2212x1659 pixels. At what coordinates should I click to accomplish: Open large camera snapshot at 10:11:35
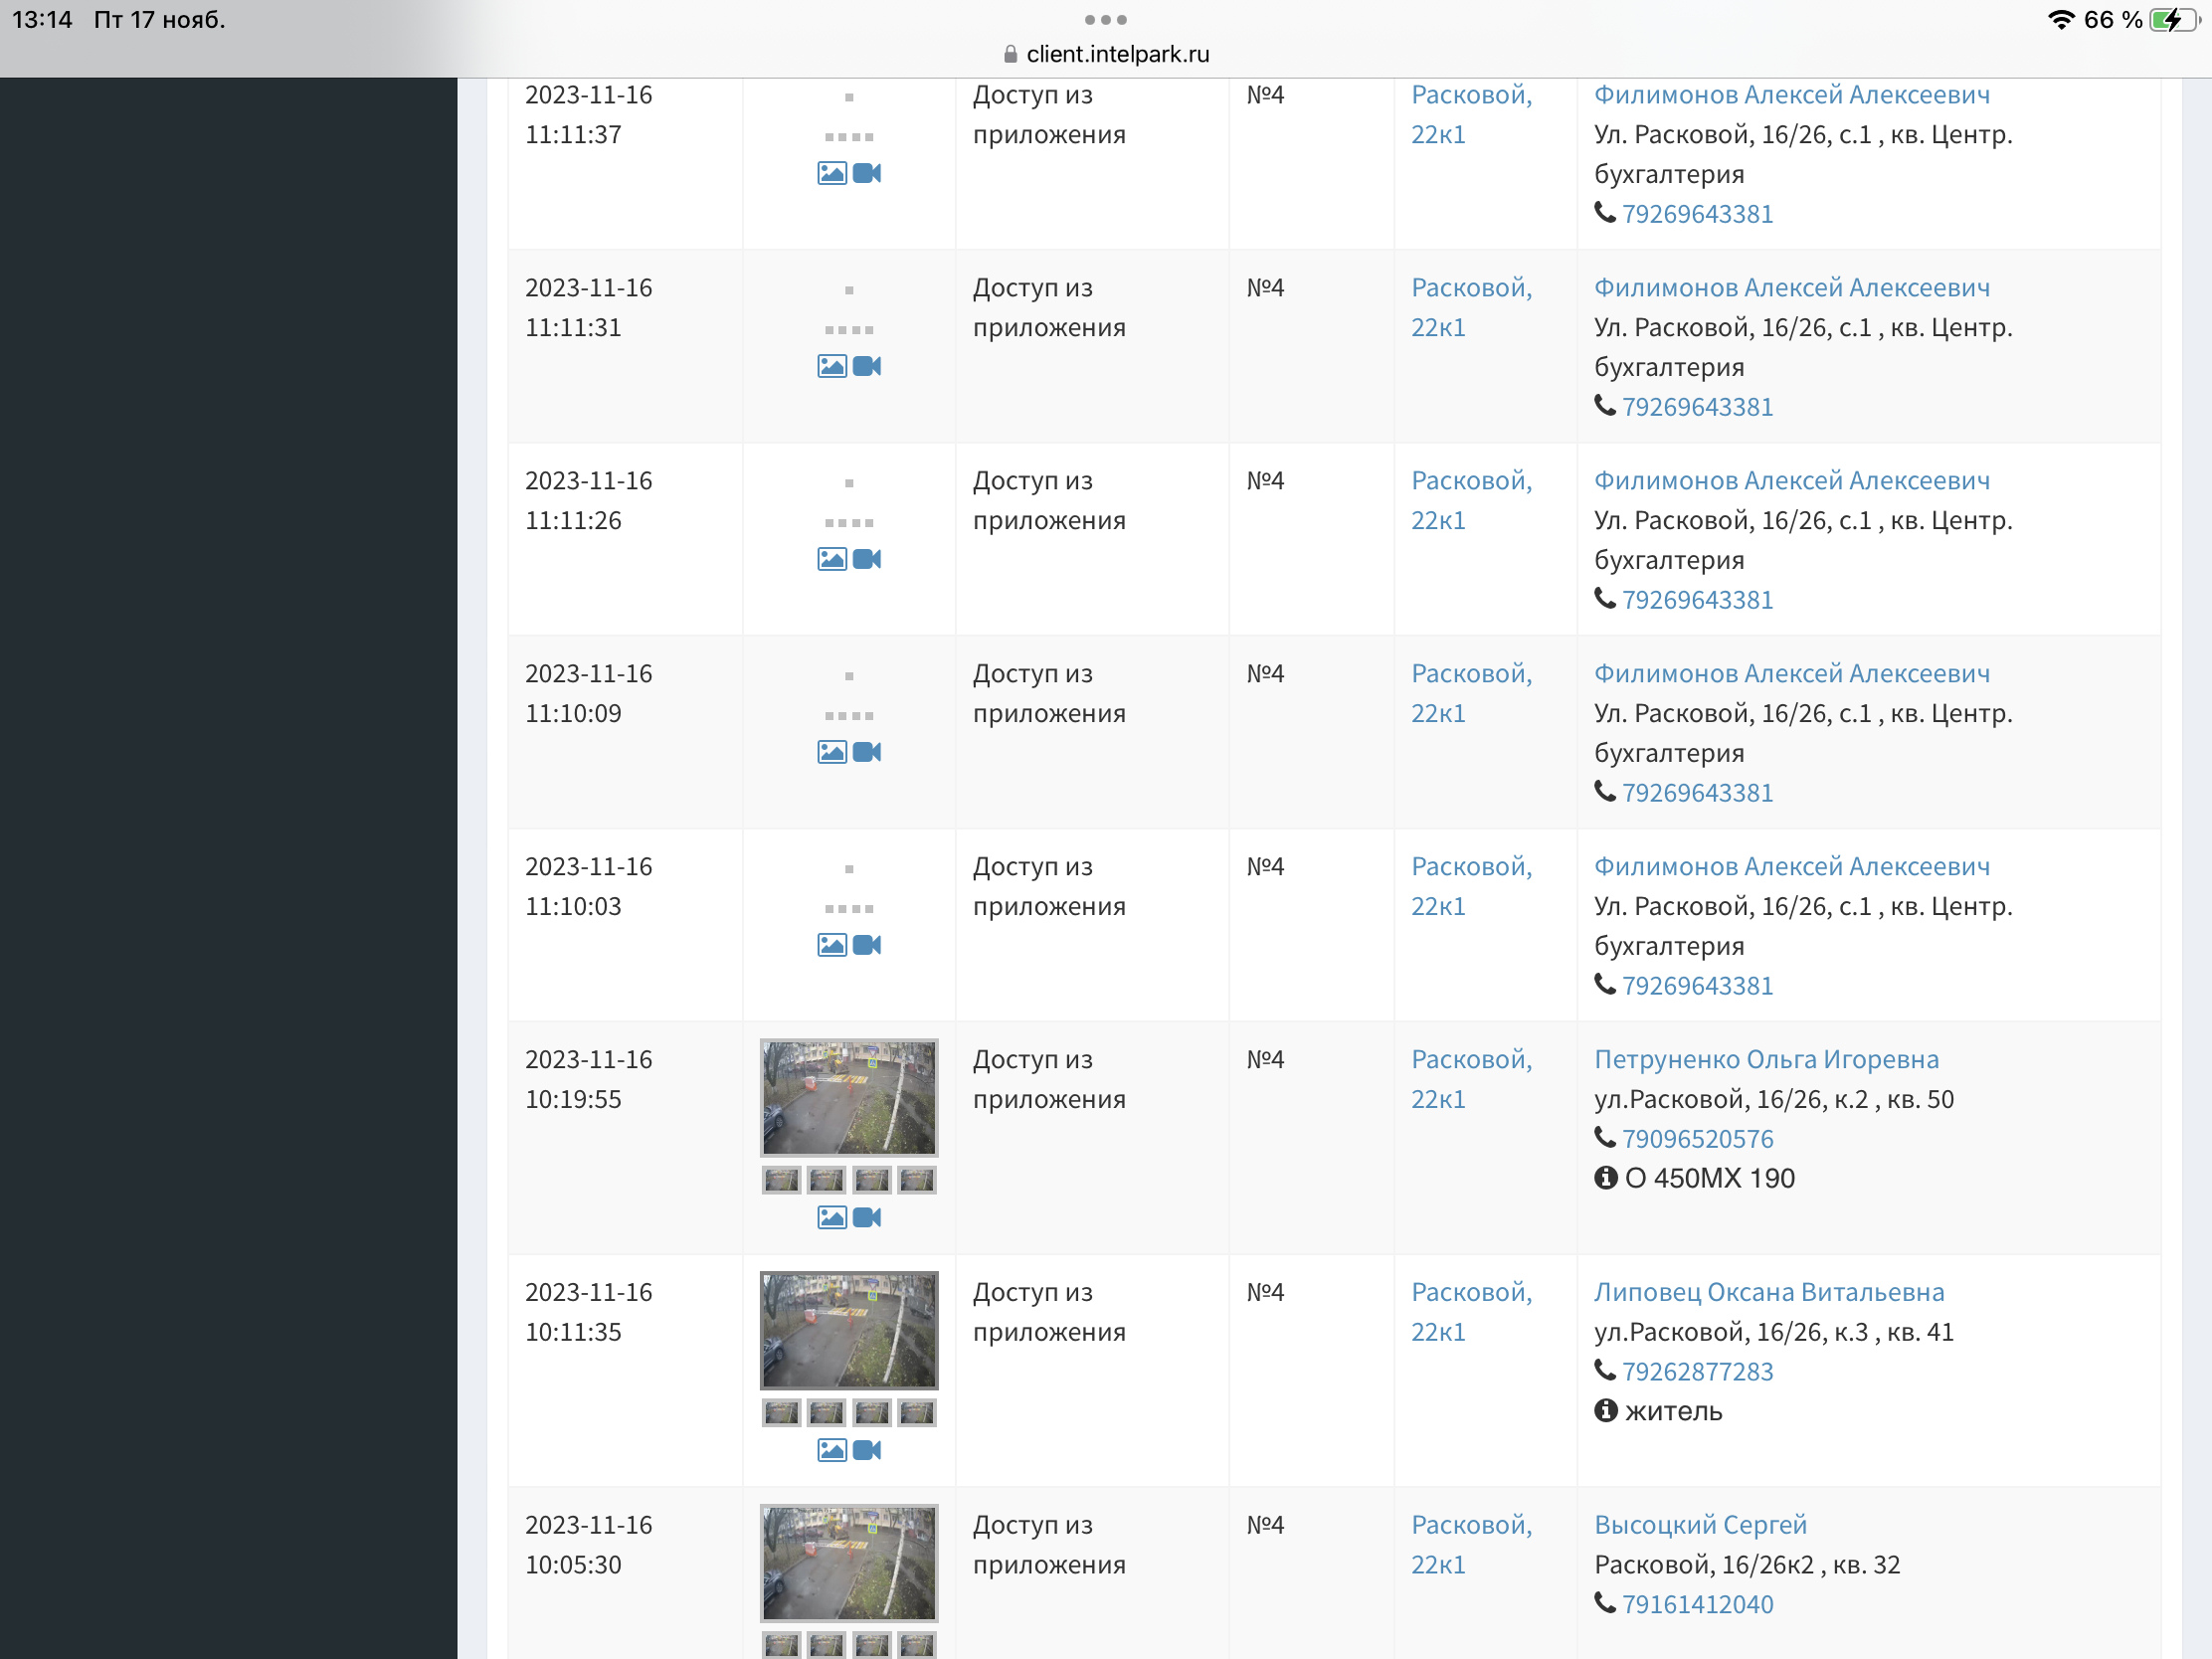coord(849,1330)
